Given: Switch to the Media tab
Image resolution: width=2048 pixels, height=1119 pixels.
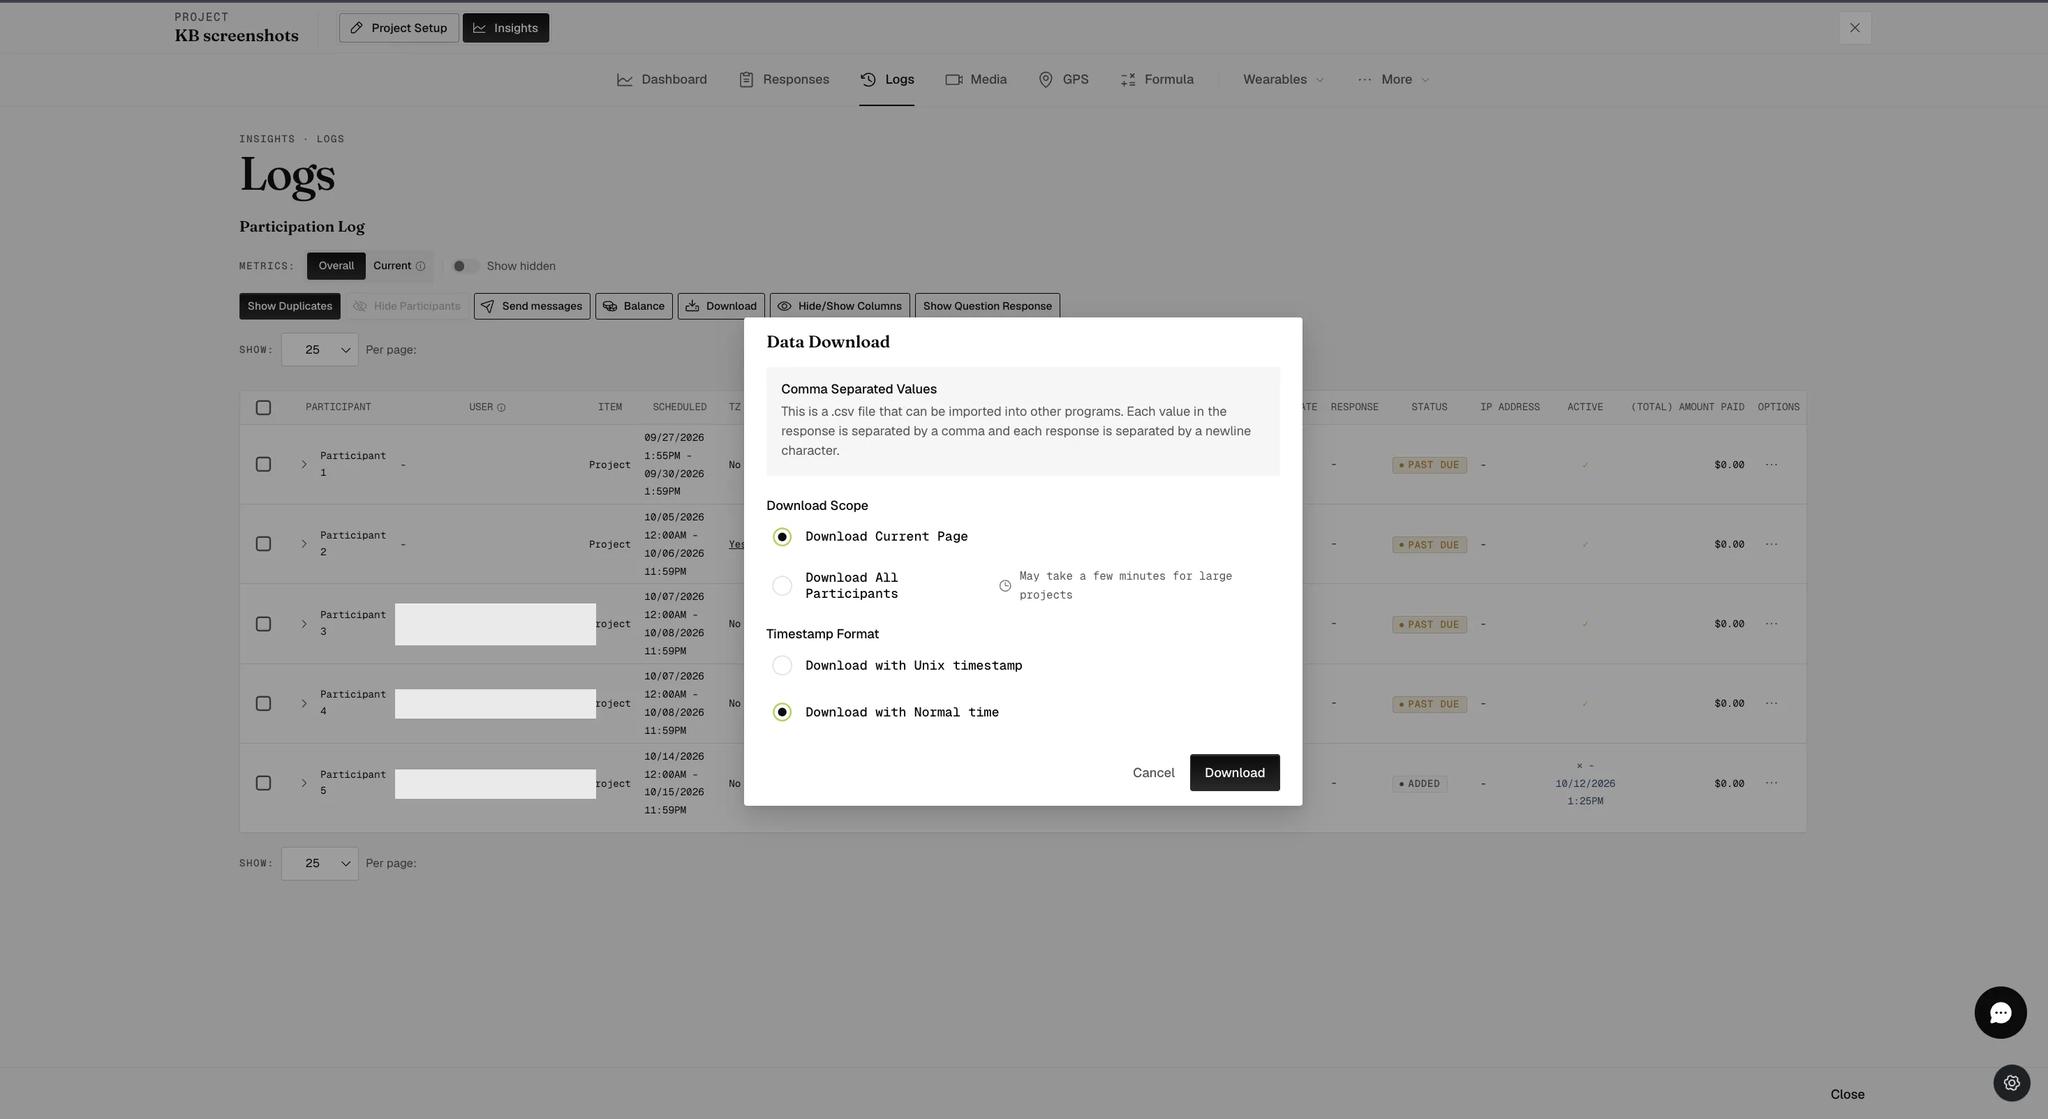Looking at the screenshot, I should click(x=976, y=80).
